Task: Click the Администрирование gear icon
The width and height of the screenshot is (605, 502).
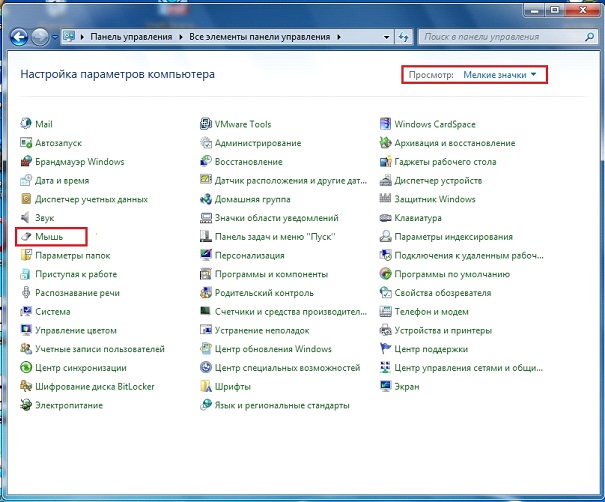Action: click(206, 143)
